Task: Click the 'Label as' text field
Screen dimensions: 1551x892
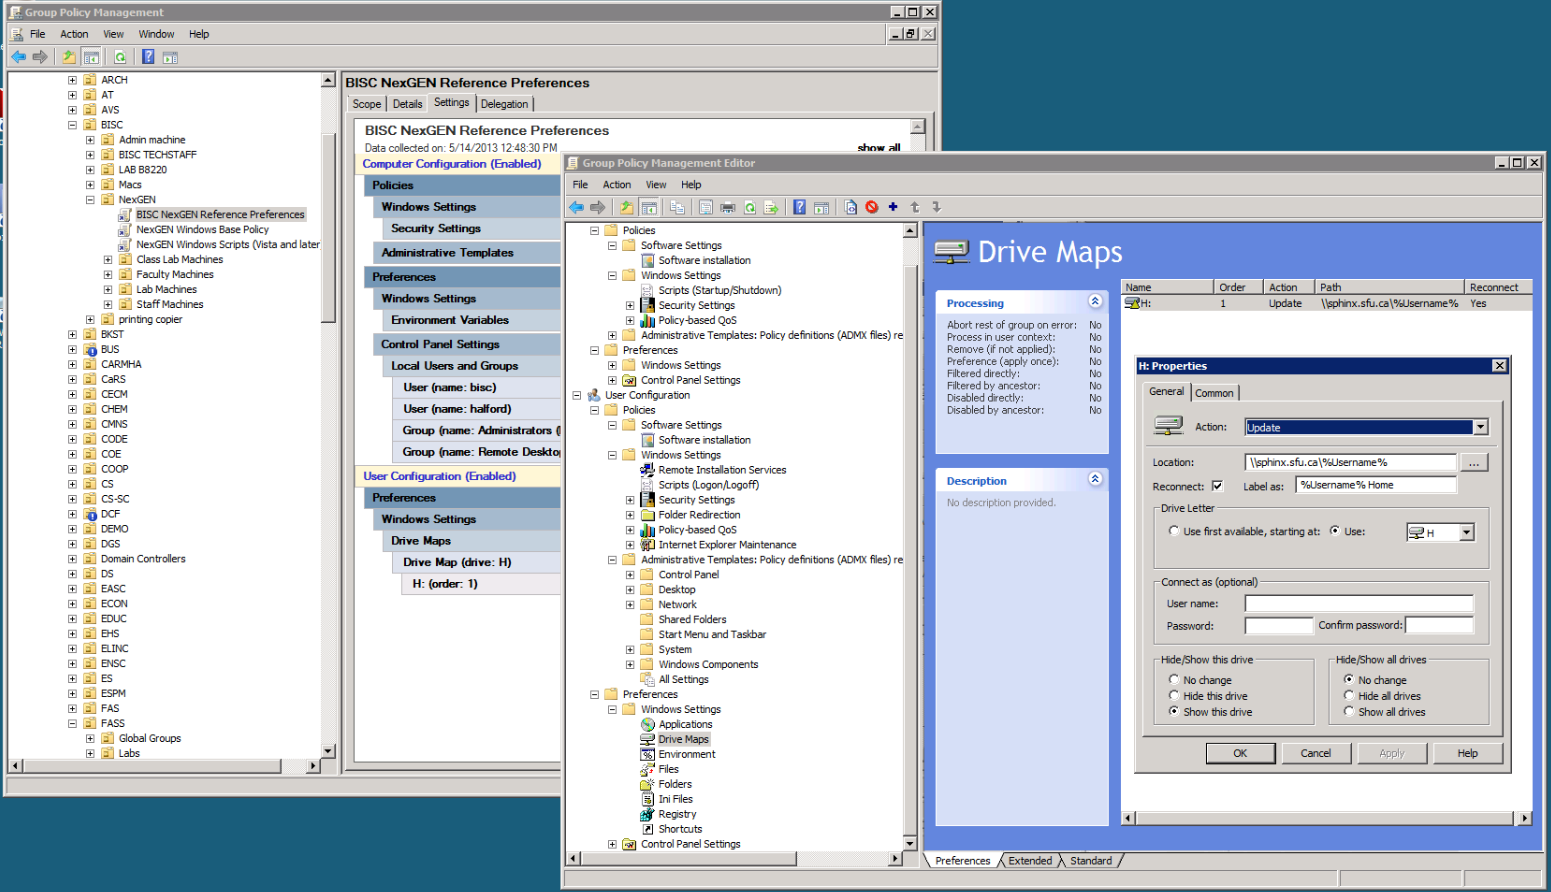Action: click(x=1375, y=485)
